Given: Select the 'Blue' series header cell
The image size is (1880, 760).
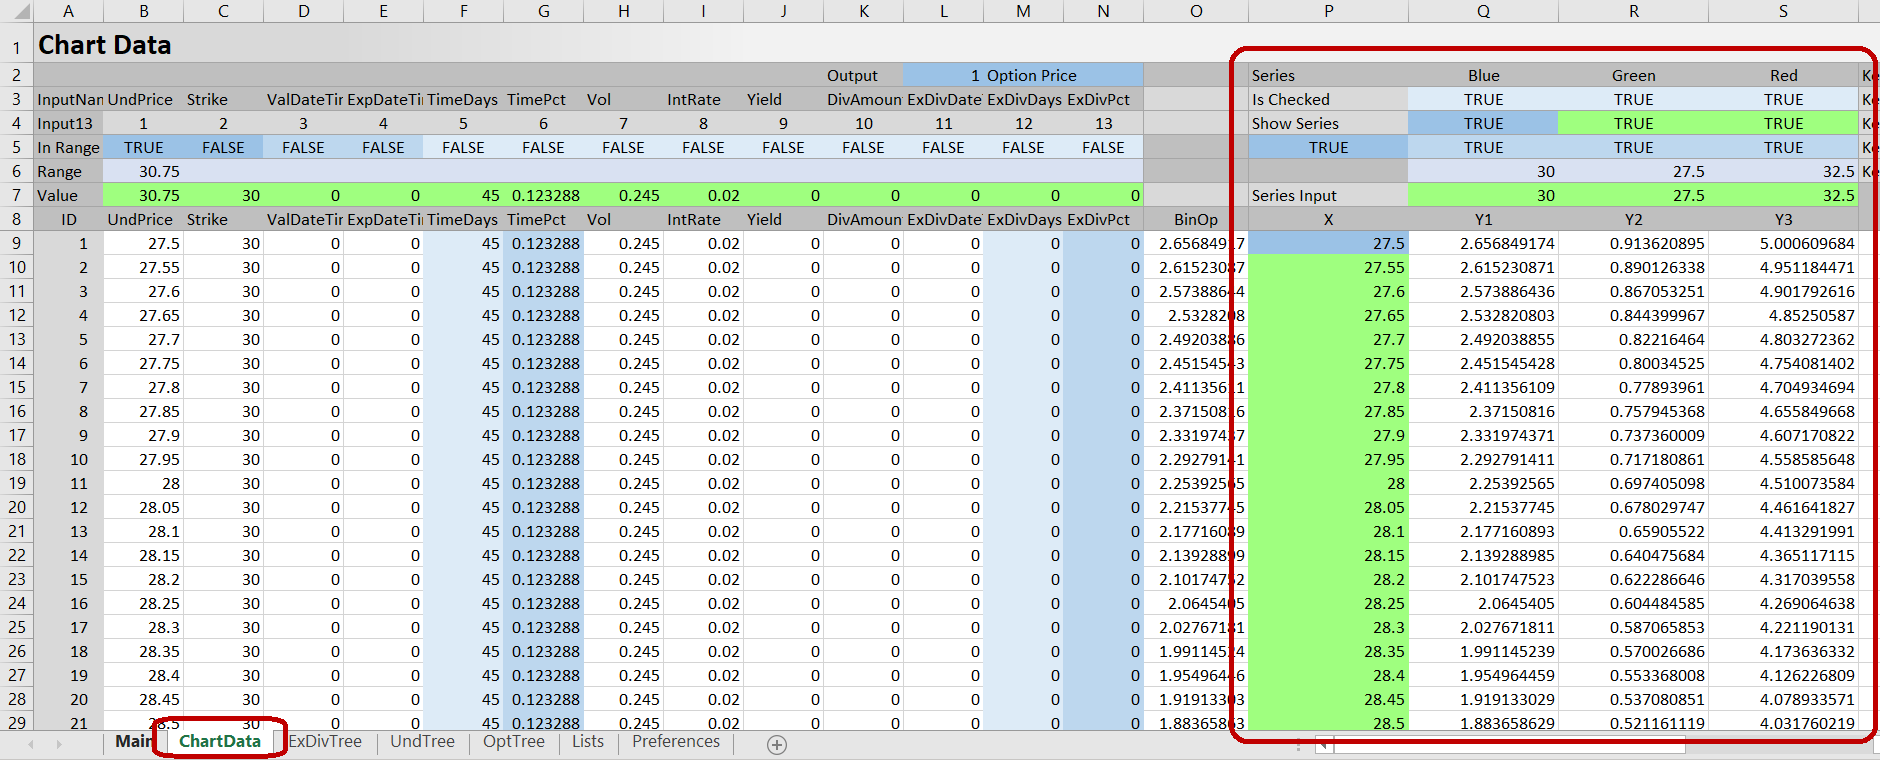Looking at the screenshot, I should [x=1483, y=75].
